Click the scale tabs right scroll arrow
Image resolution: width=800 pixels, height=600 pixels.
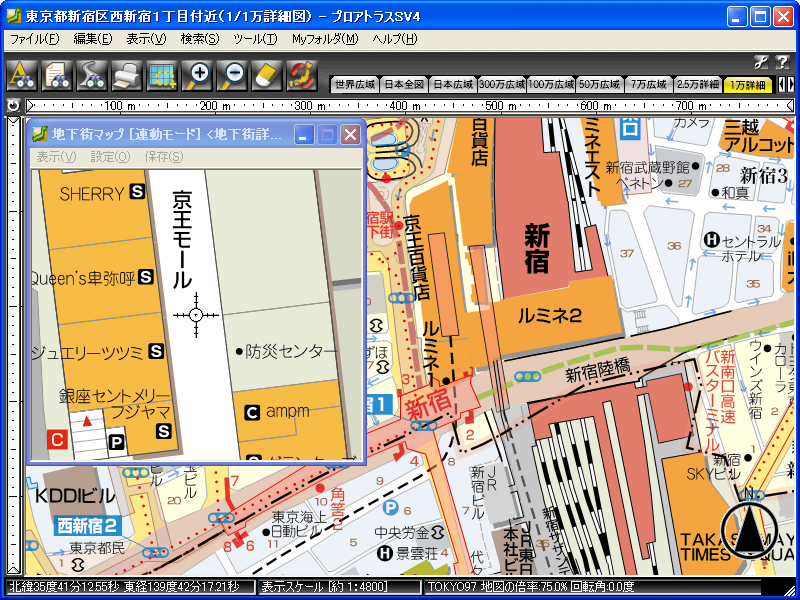tap(791, 84)
